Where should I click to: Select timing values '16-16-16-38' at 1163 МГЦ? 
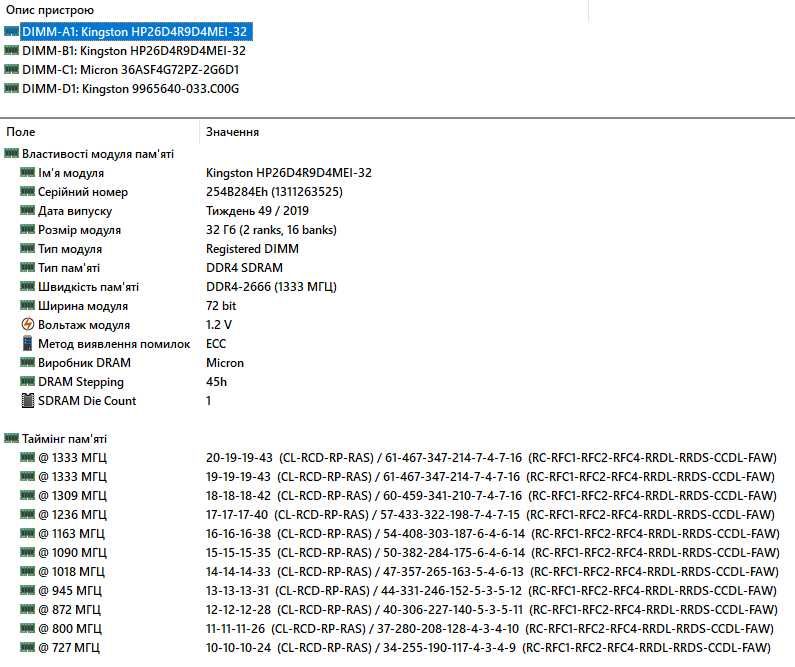(238, 534)
